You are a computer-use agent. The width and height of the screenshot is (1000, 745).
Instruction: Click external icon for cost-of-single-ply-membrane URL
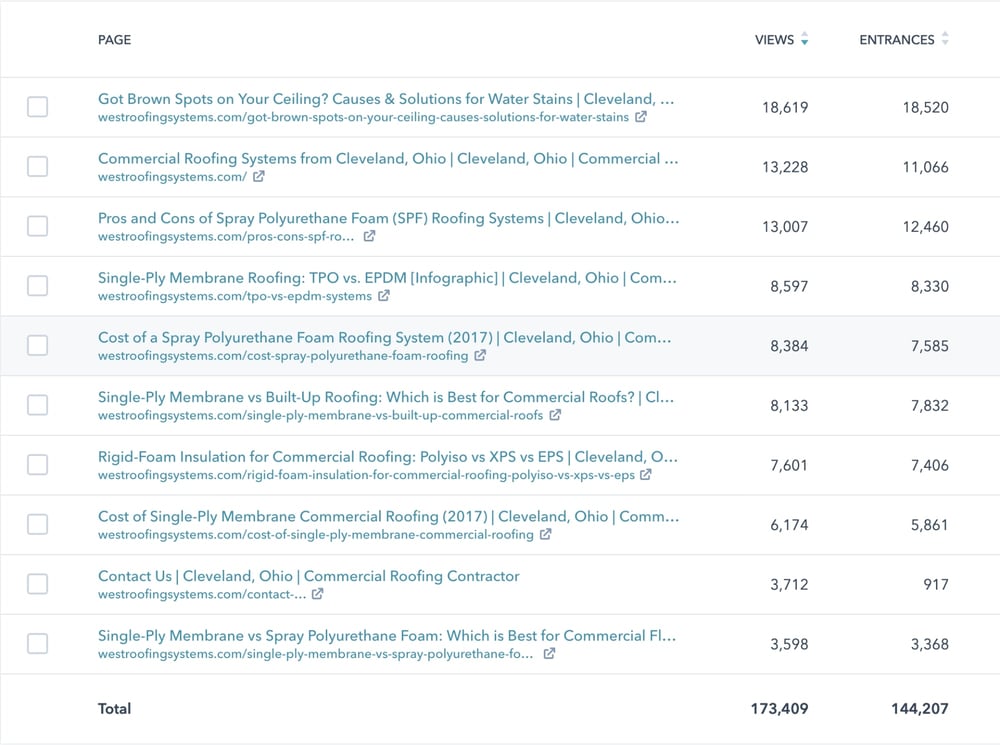[545, 535]
